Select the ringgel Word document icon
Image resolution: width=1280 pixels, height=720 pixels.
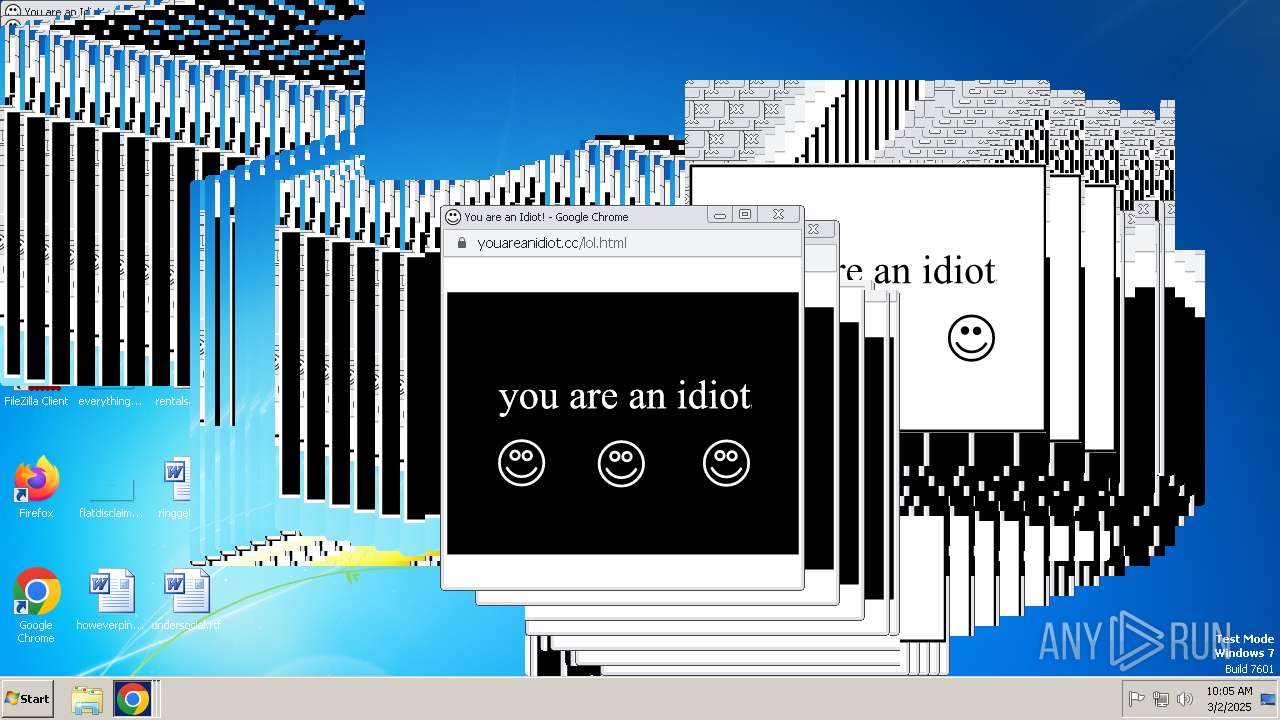click(176, 488)
